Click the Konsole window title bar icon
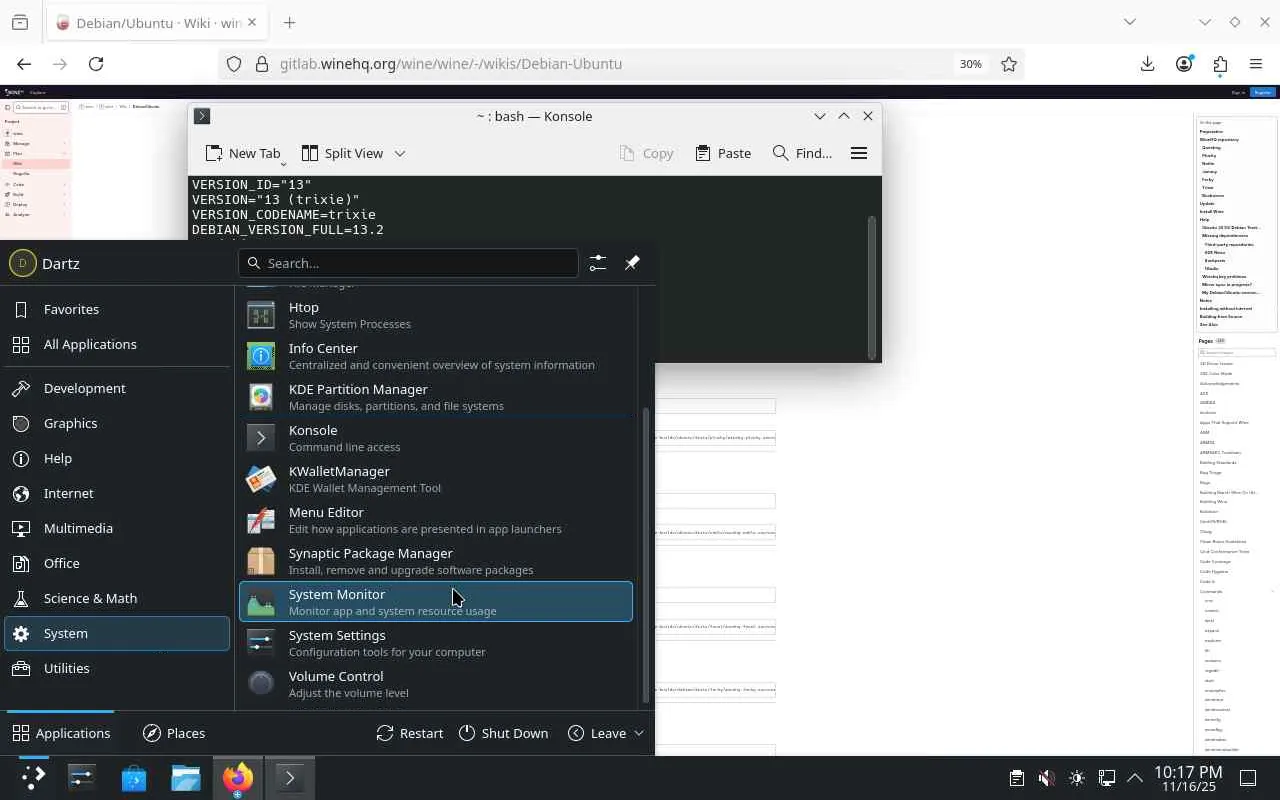Screen dimensions: 1280x800 (202, 116)
